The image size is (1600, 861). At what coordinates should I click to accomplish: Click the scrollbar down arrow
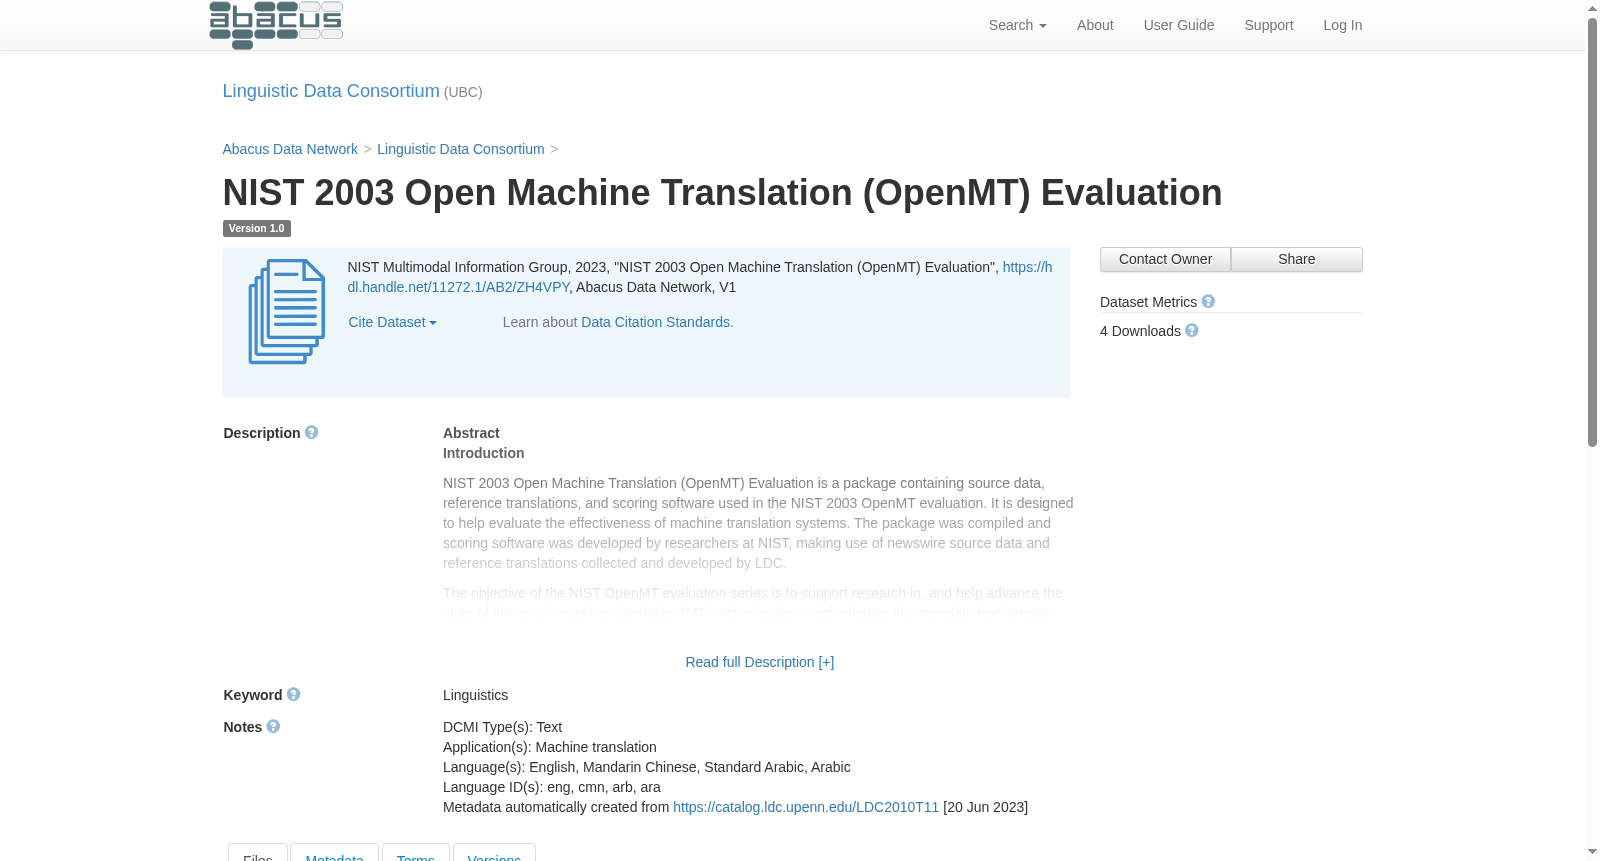coord(1592,852)
